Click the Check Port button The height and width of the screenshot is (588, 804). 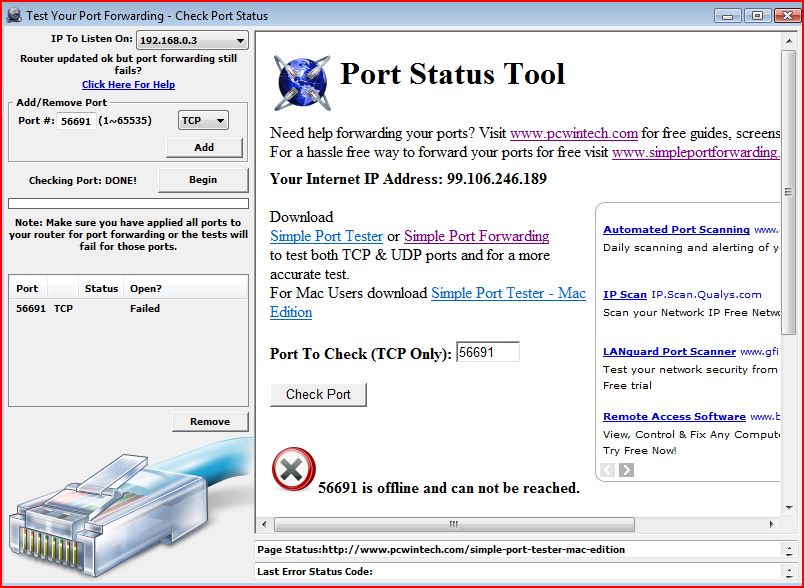[318, 394]
